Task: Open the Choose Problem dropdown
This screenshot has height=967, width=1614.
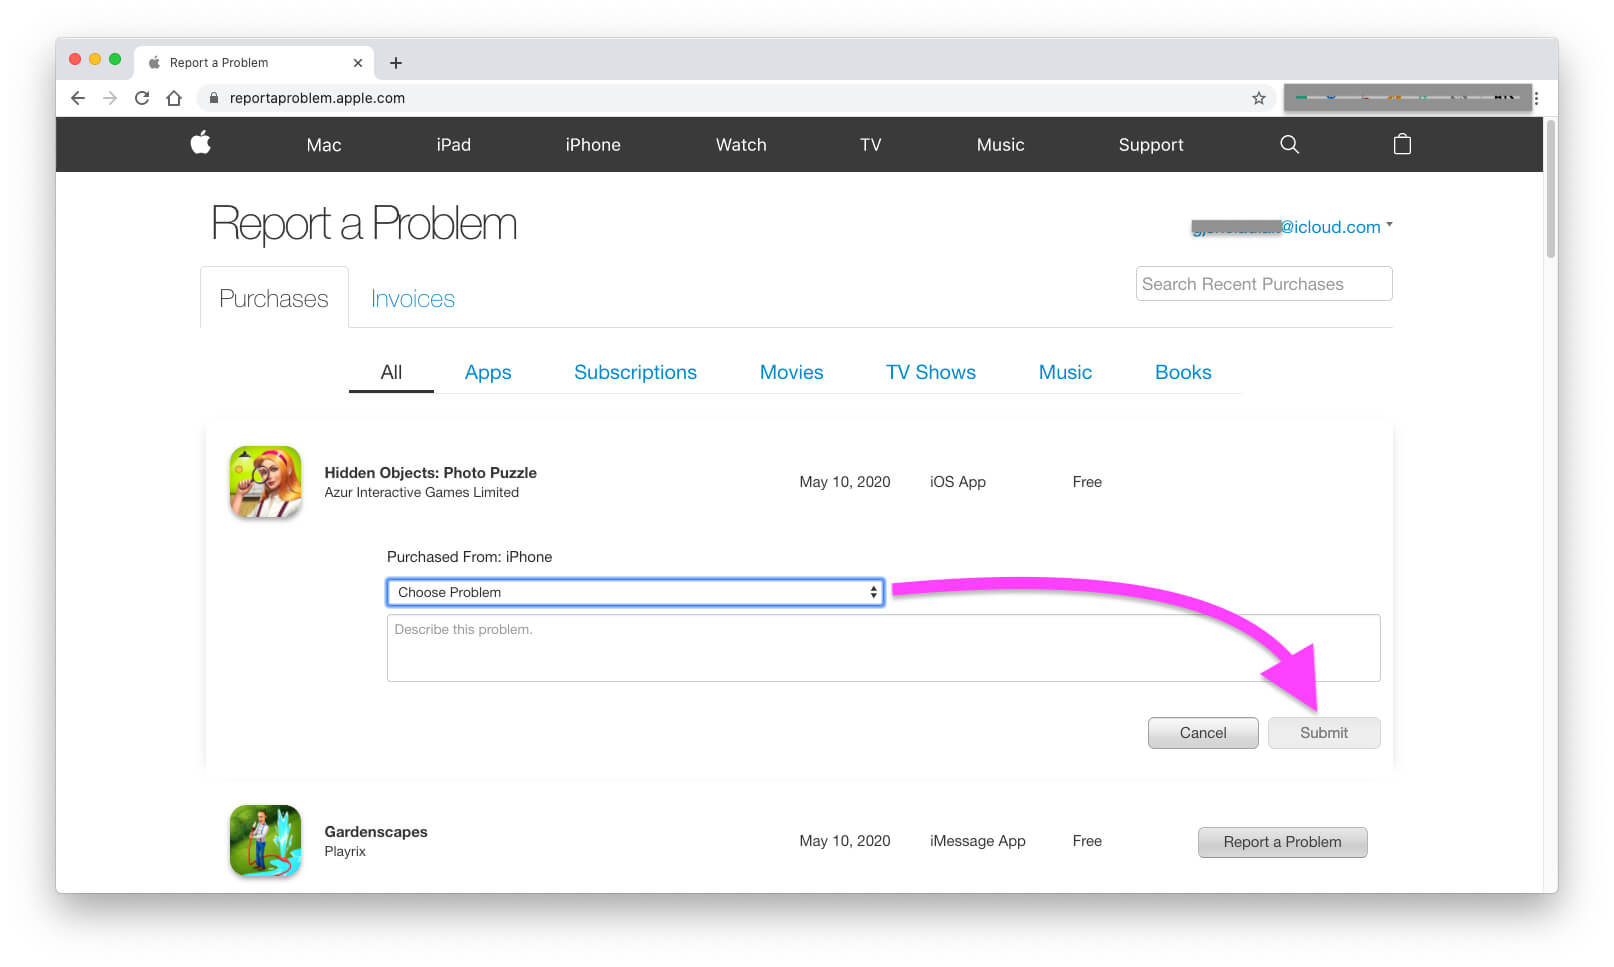Action: pos(635,591)
